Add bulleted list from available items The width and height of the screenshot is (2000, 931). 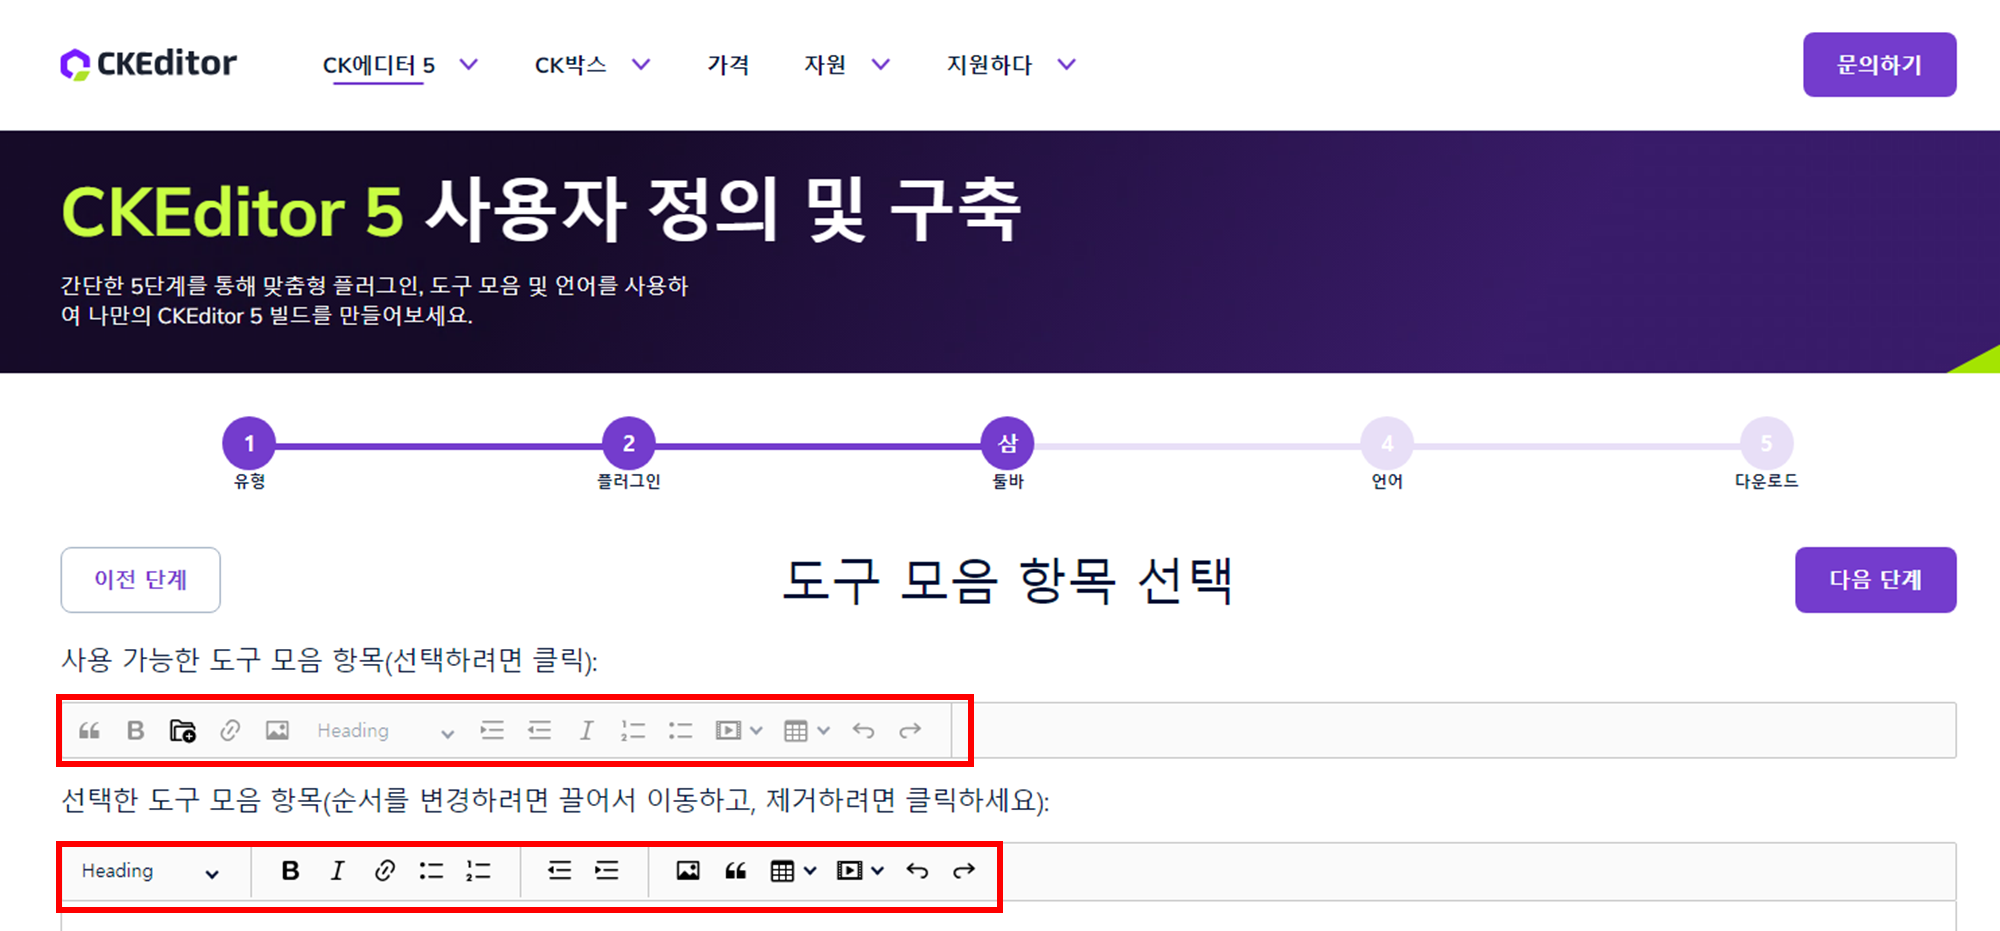point(681,731)
